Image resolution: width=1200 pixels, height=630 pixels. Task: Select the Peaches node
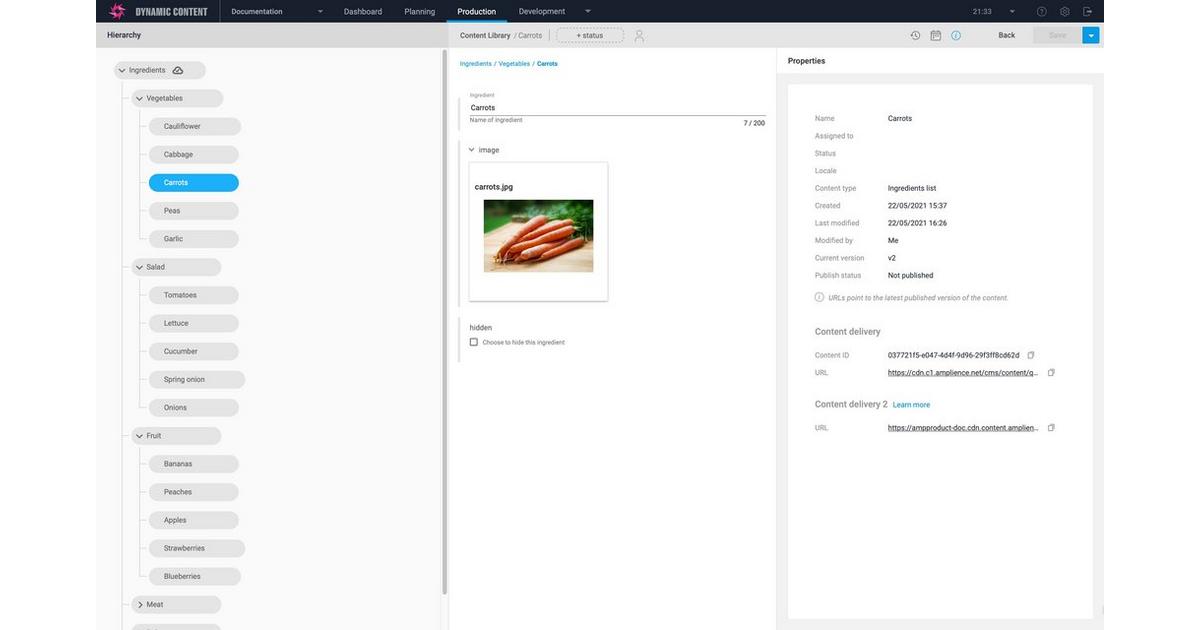pos(194,492)
